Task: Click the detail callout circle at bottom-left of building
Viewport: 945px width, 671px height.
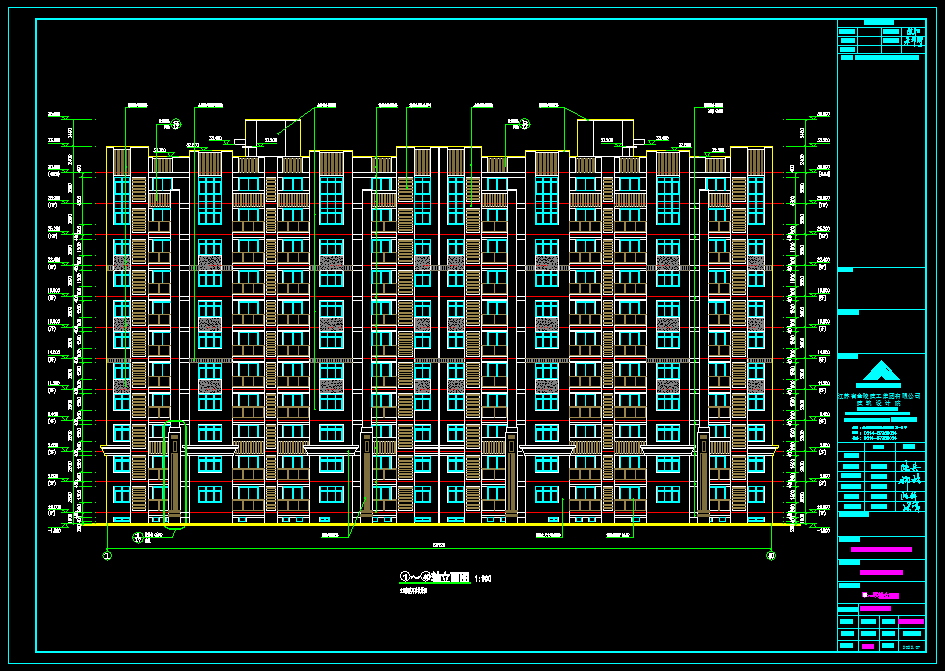Action: click(137, 538)
